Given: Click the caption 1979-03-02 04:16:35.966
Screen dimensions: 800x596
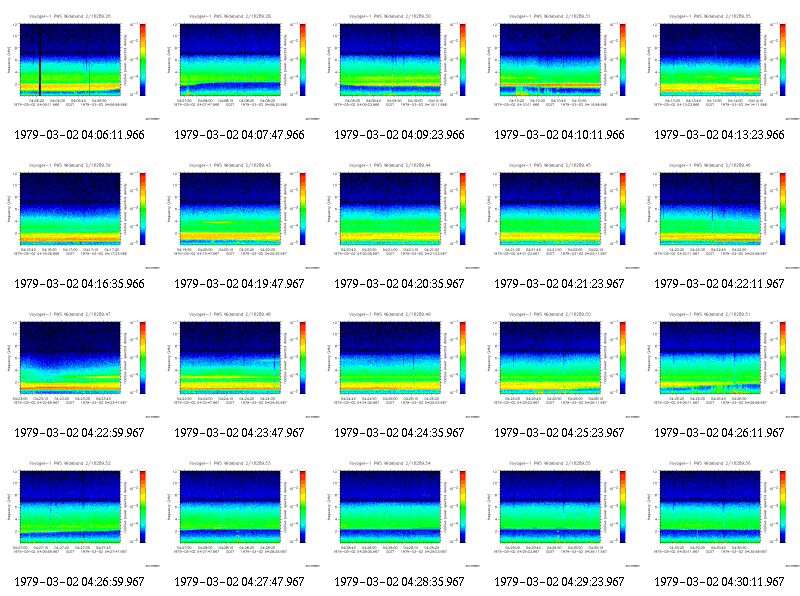Looking at the screenshot, I should [x=80, y=284].
